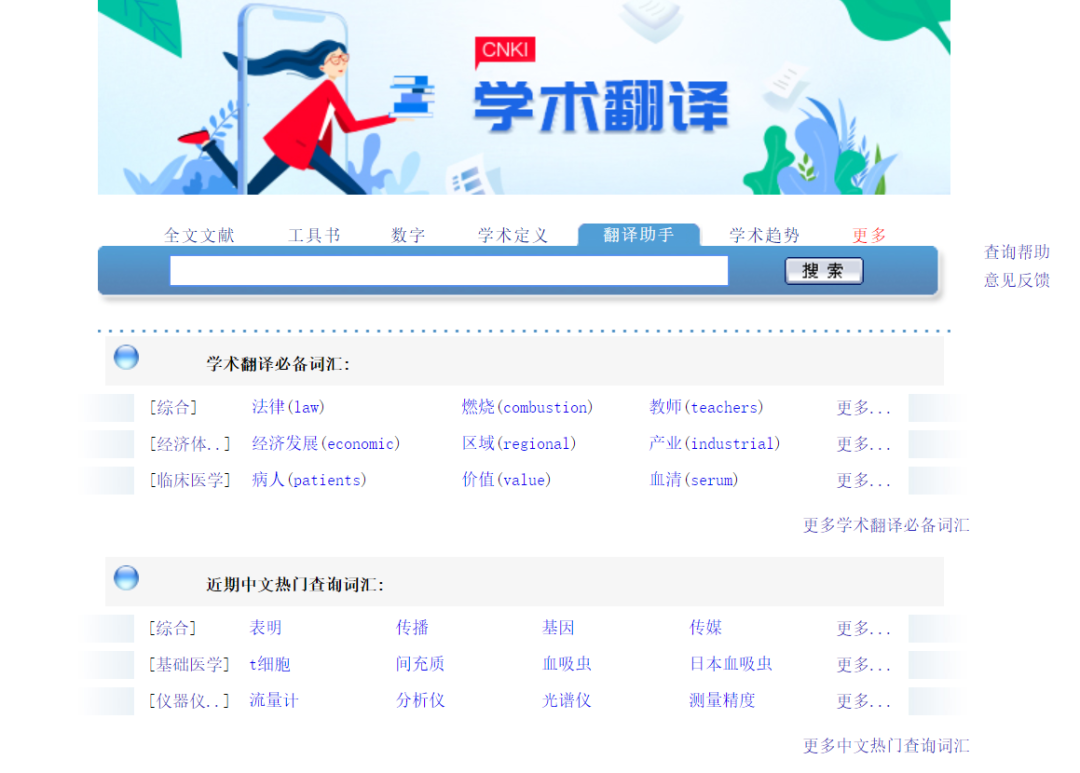
Task: Open the 基因 hot term
Action: 559,628
